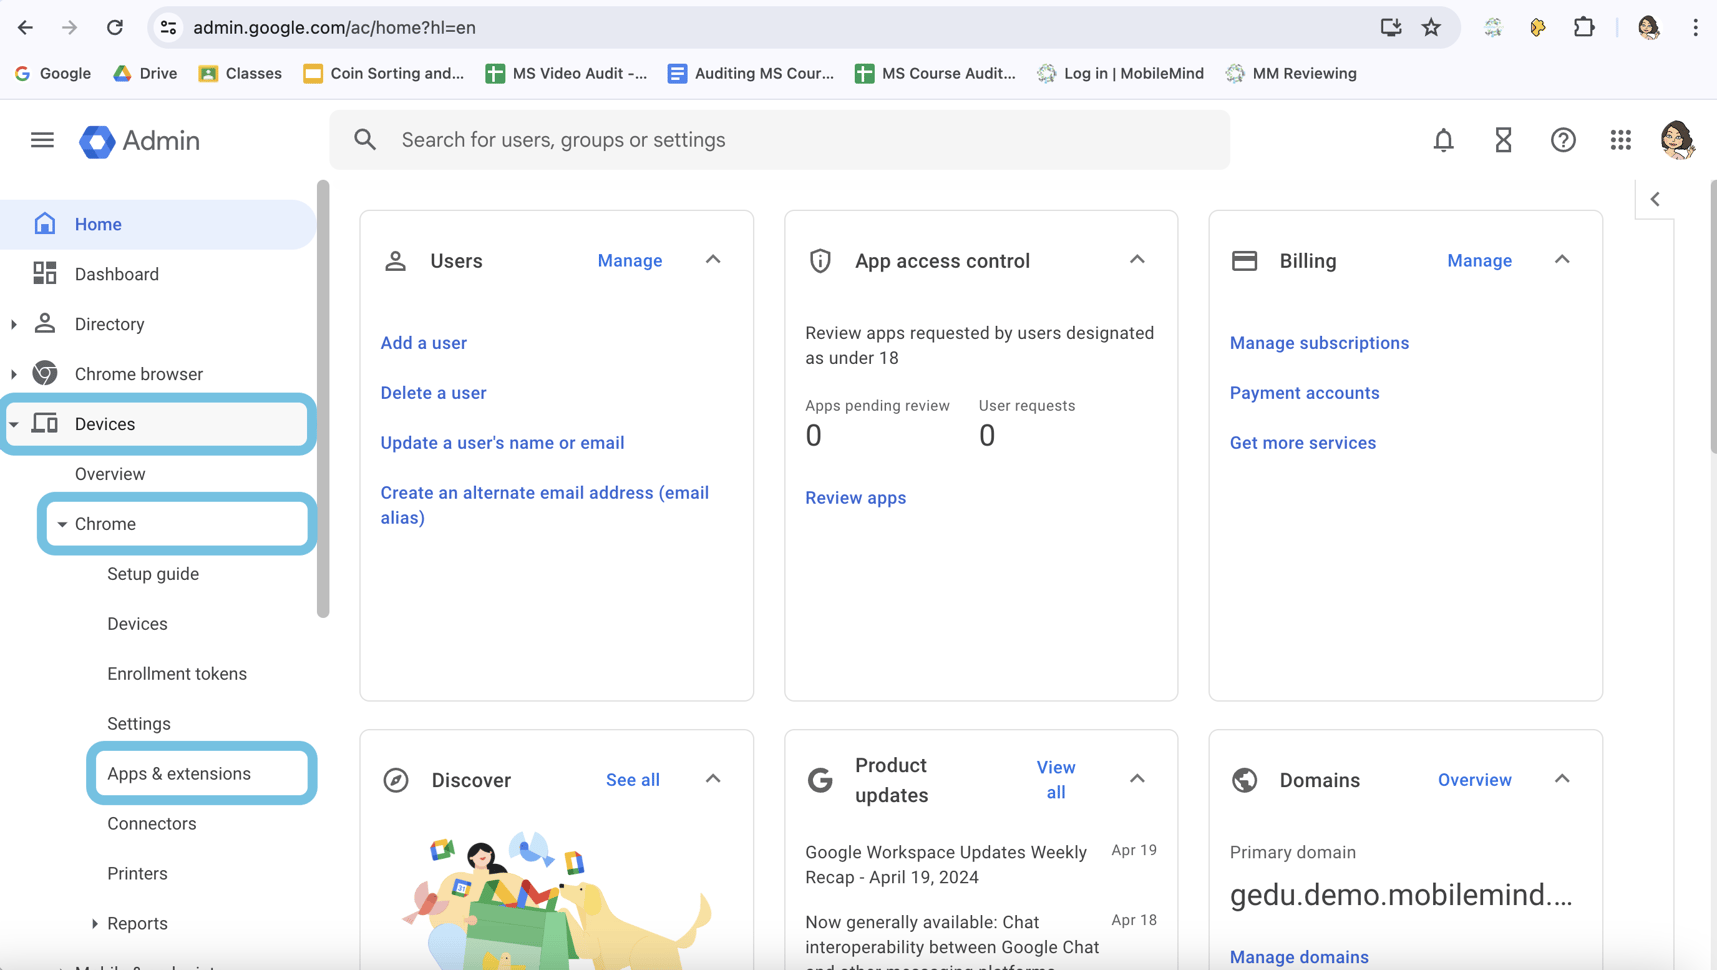Image resolution: width=1717 pixels, height=970 pixels.
Task: Open Apps & extensions in sidebar
Action: pos(179,774)
